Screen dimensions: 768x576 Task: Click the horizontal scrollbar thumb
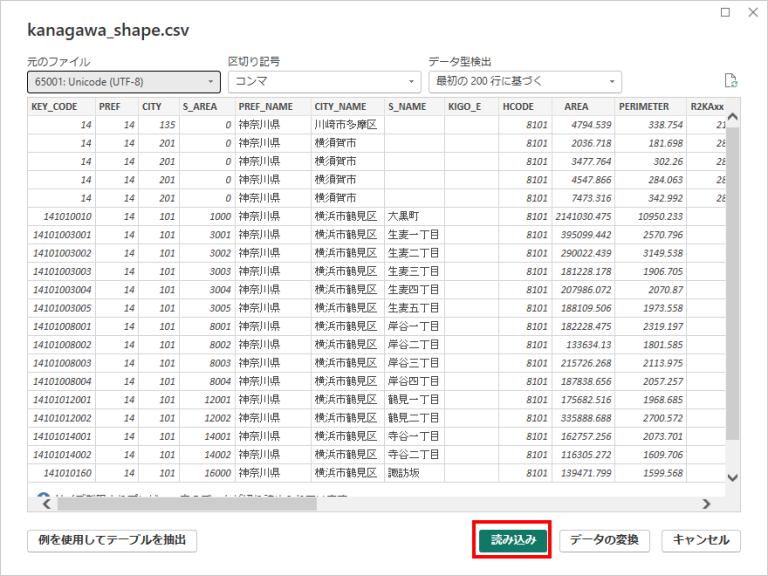(x=187, y=504)
